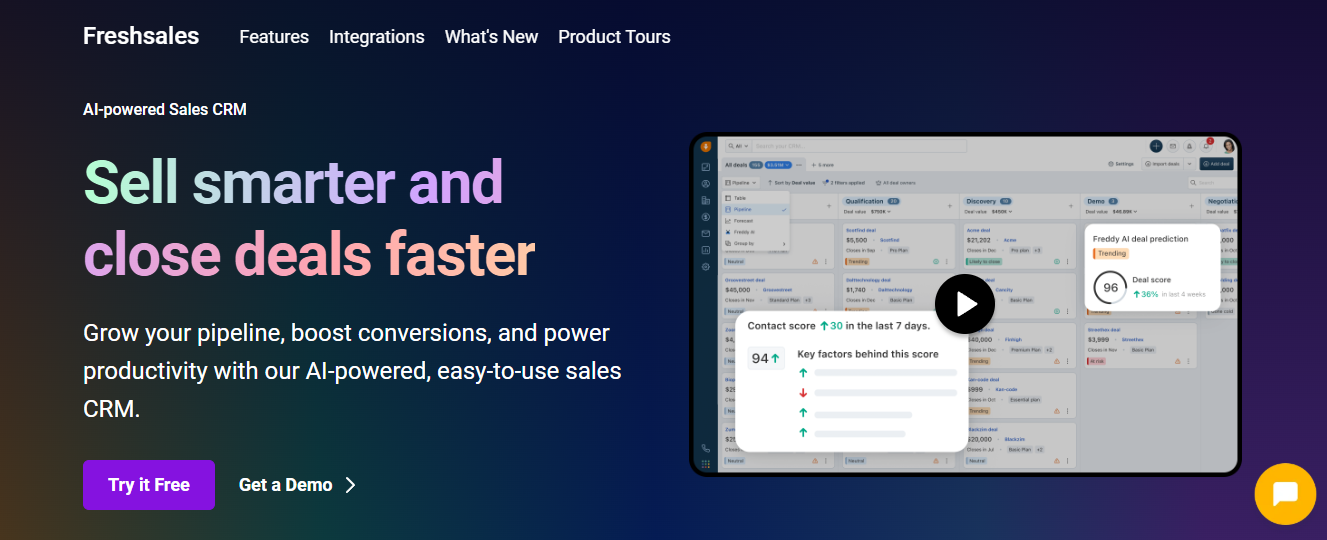Expand the Group by submenu
This screenshot has height=540, width=1327.
756,243
